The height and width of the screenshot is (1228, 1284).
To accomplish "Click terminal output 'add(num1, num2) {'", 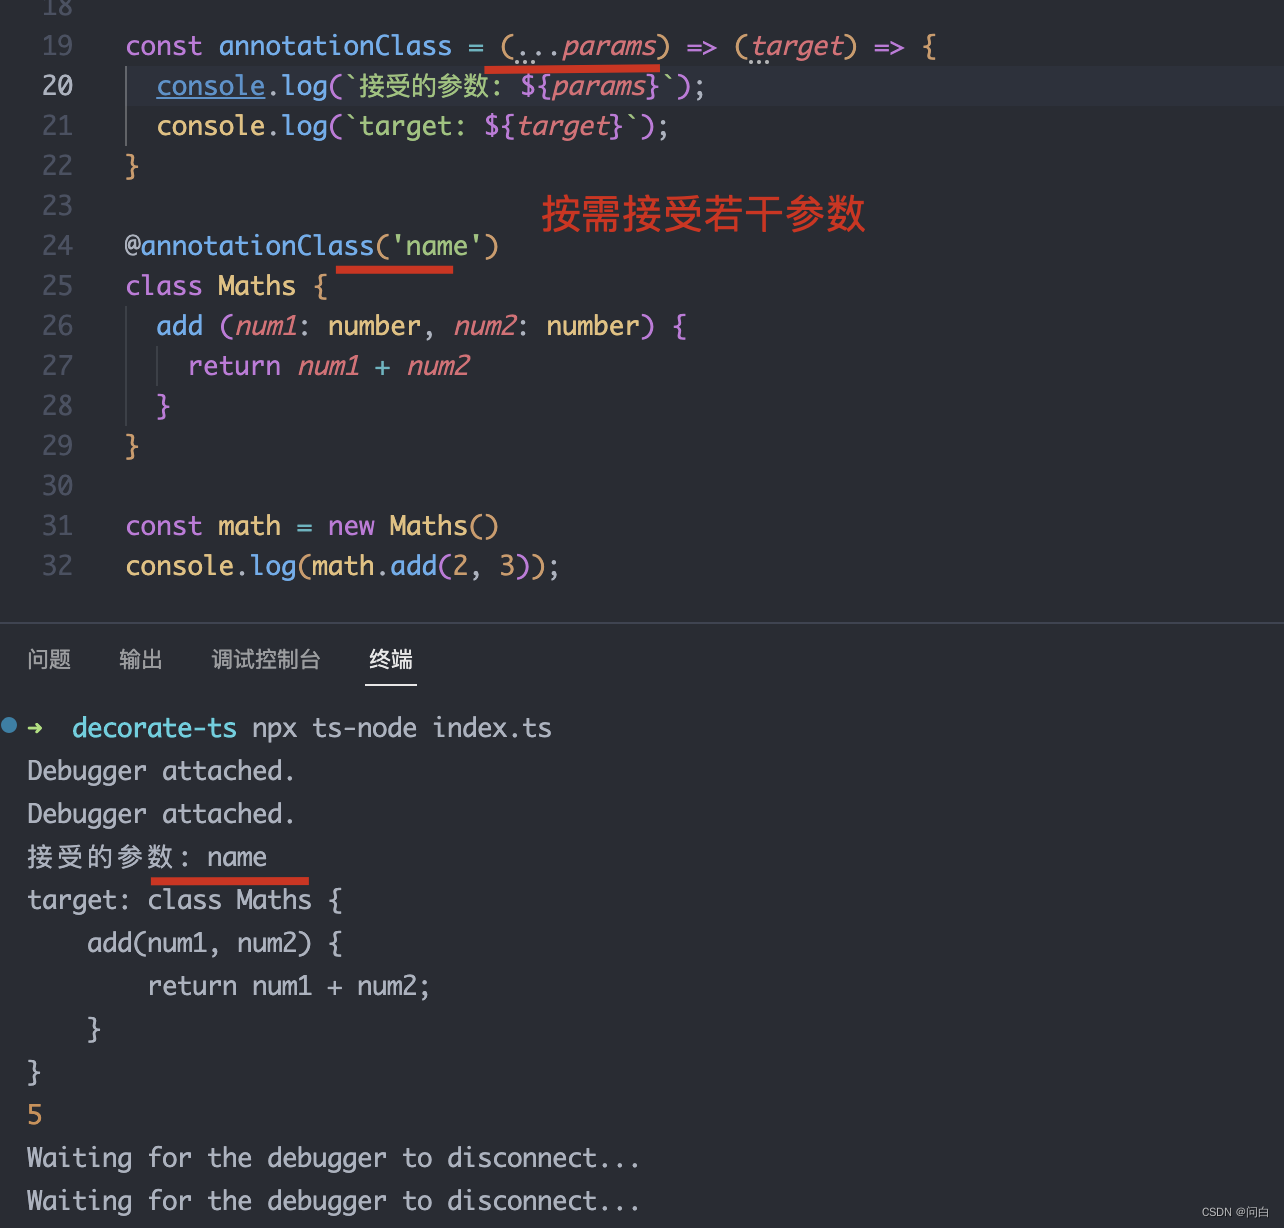I will point(215,943).
